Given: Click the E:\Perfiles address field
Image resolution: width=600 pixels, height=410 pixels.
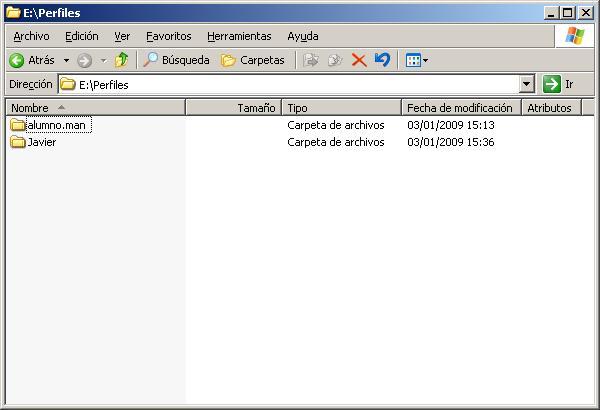Looking at the screenshot, I should pos(290,85).
